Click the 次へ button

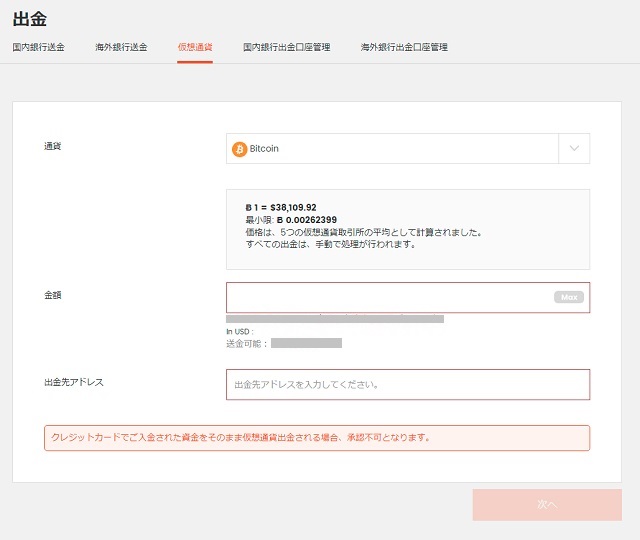coord(547,505)
